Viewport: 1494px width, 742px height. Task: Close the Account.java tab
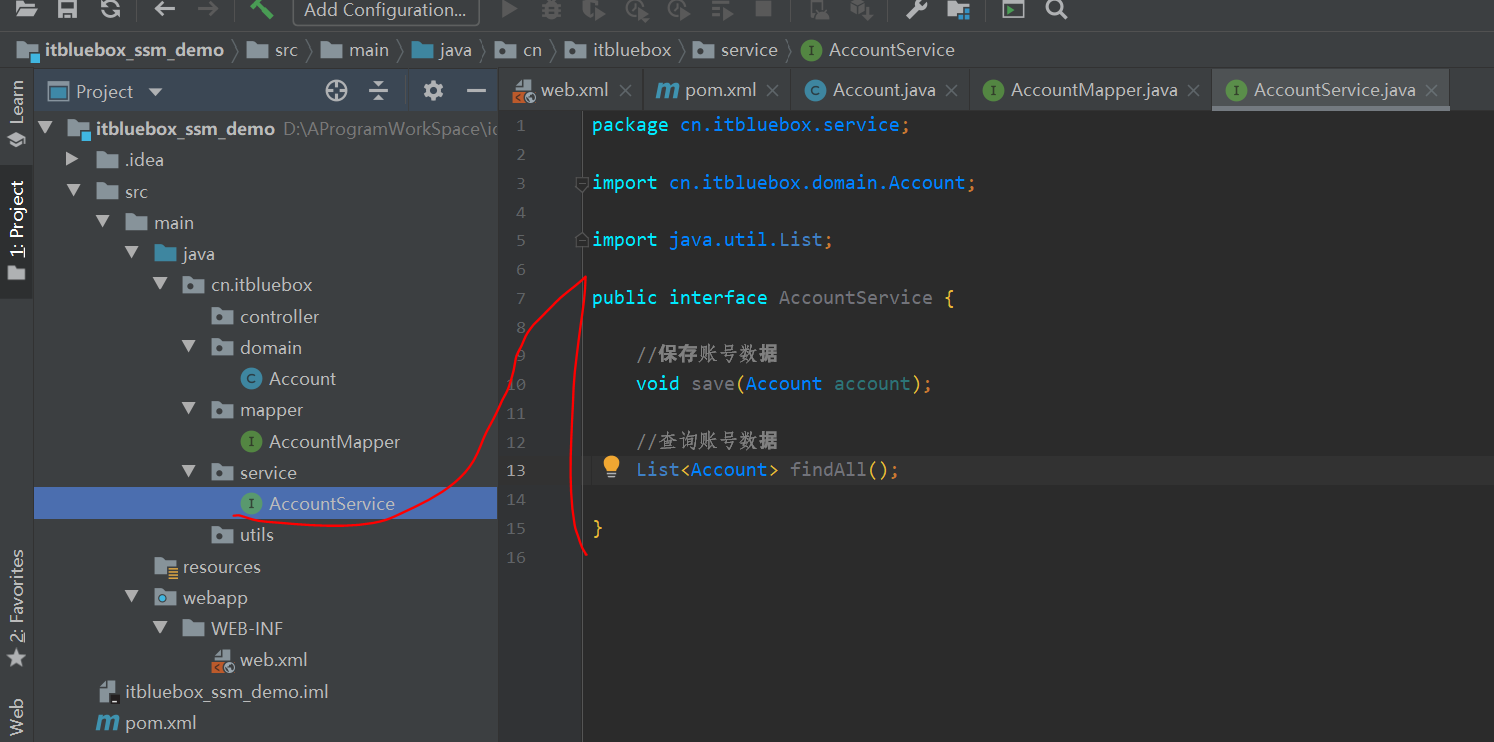951,90
